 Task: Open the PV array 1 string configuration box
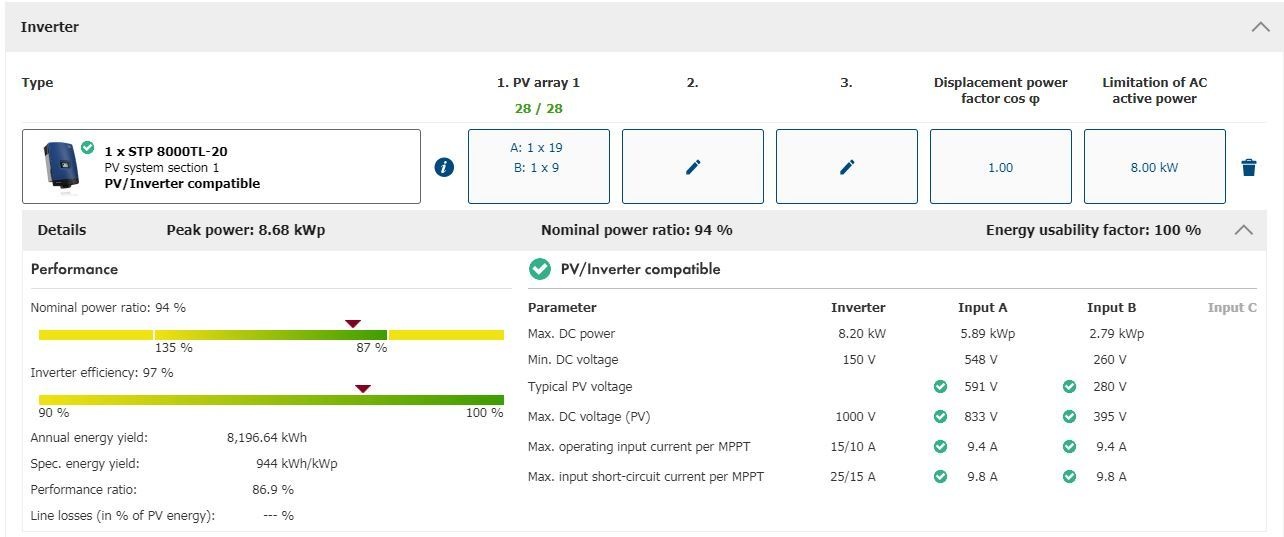pos(538,166)
